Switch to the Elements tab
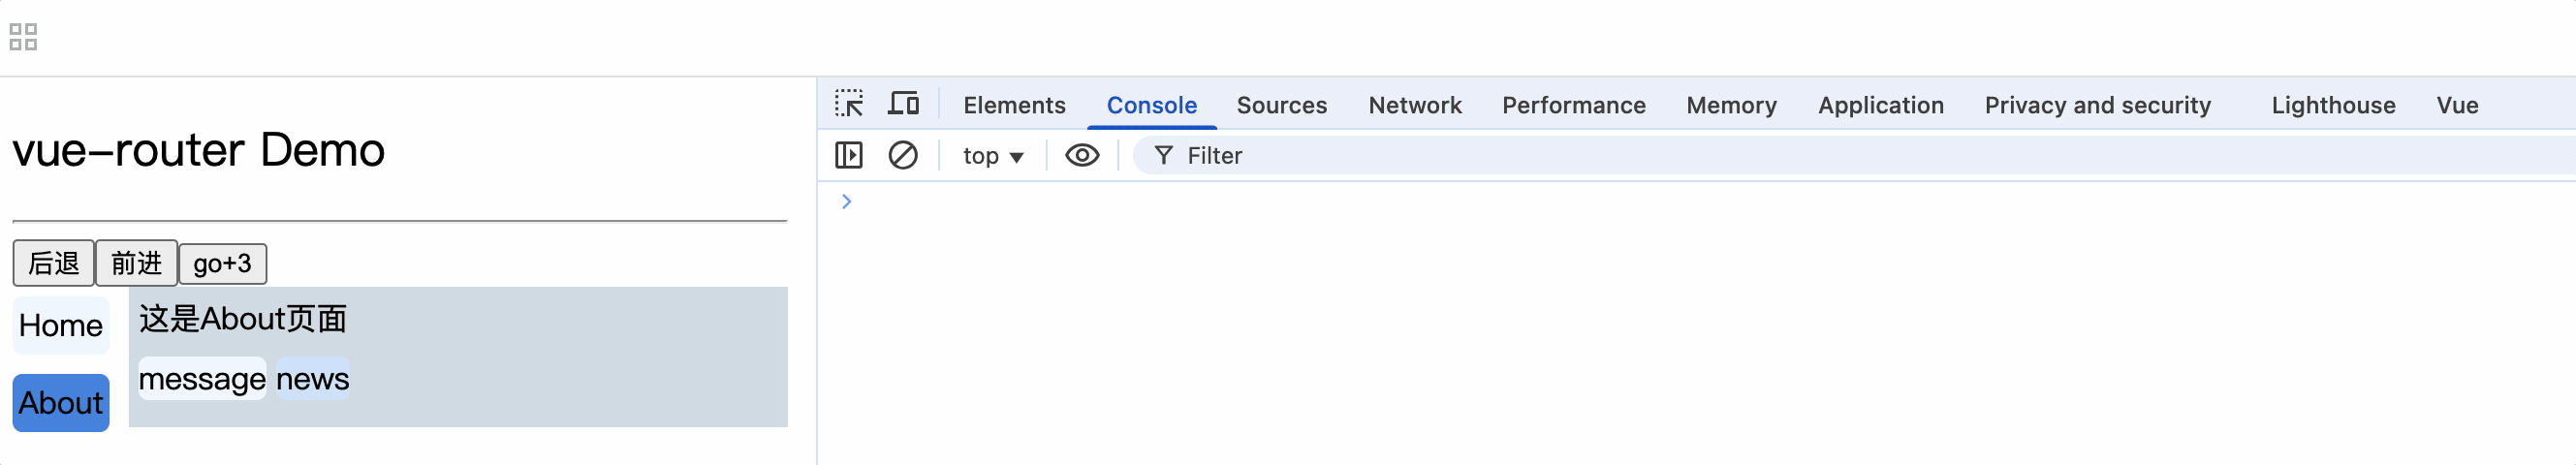Screen dimensions: 2576x465 1013,105
